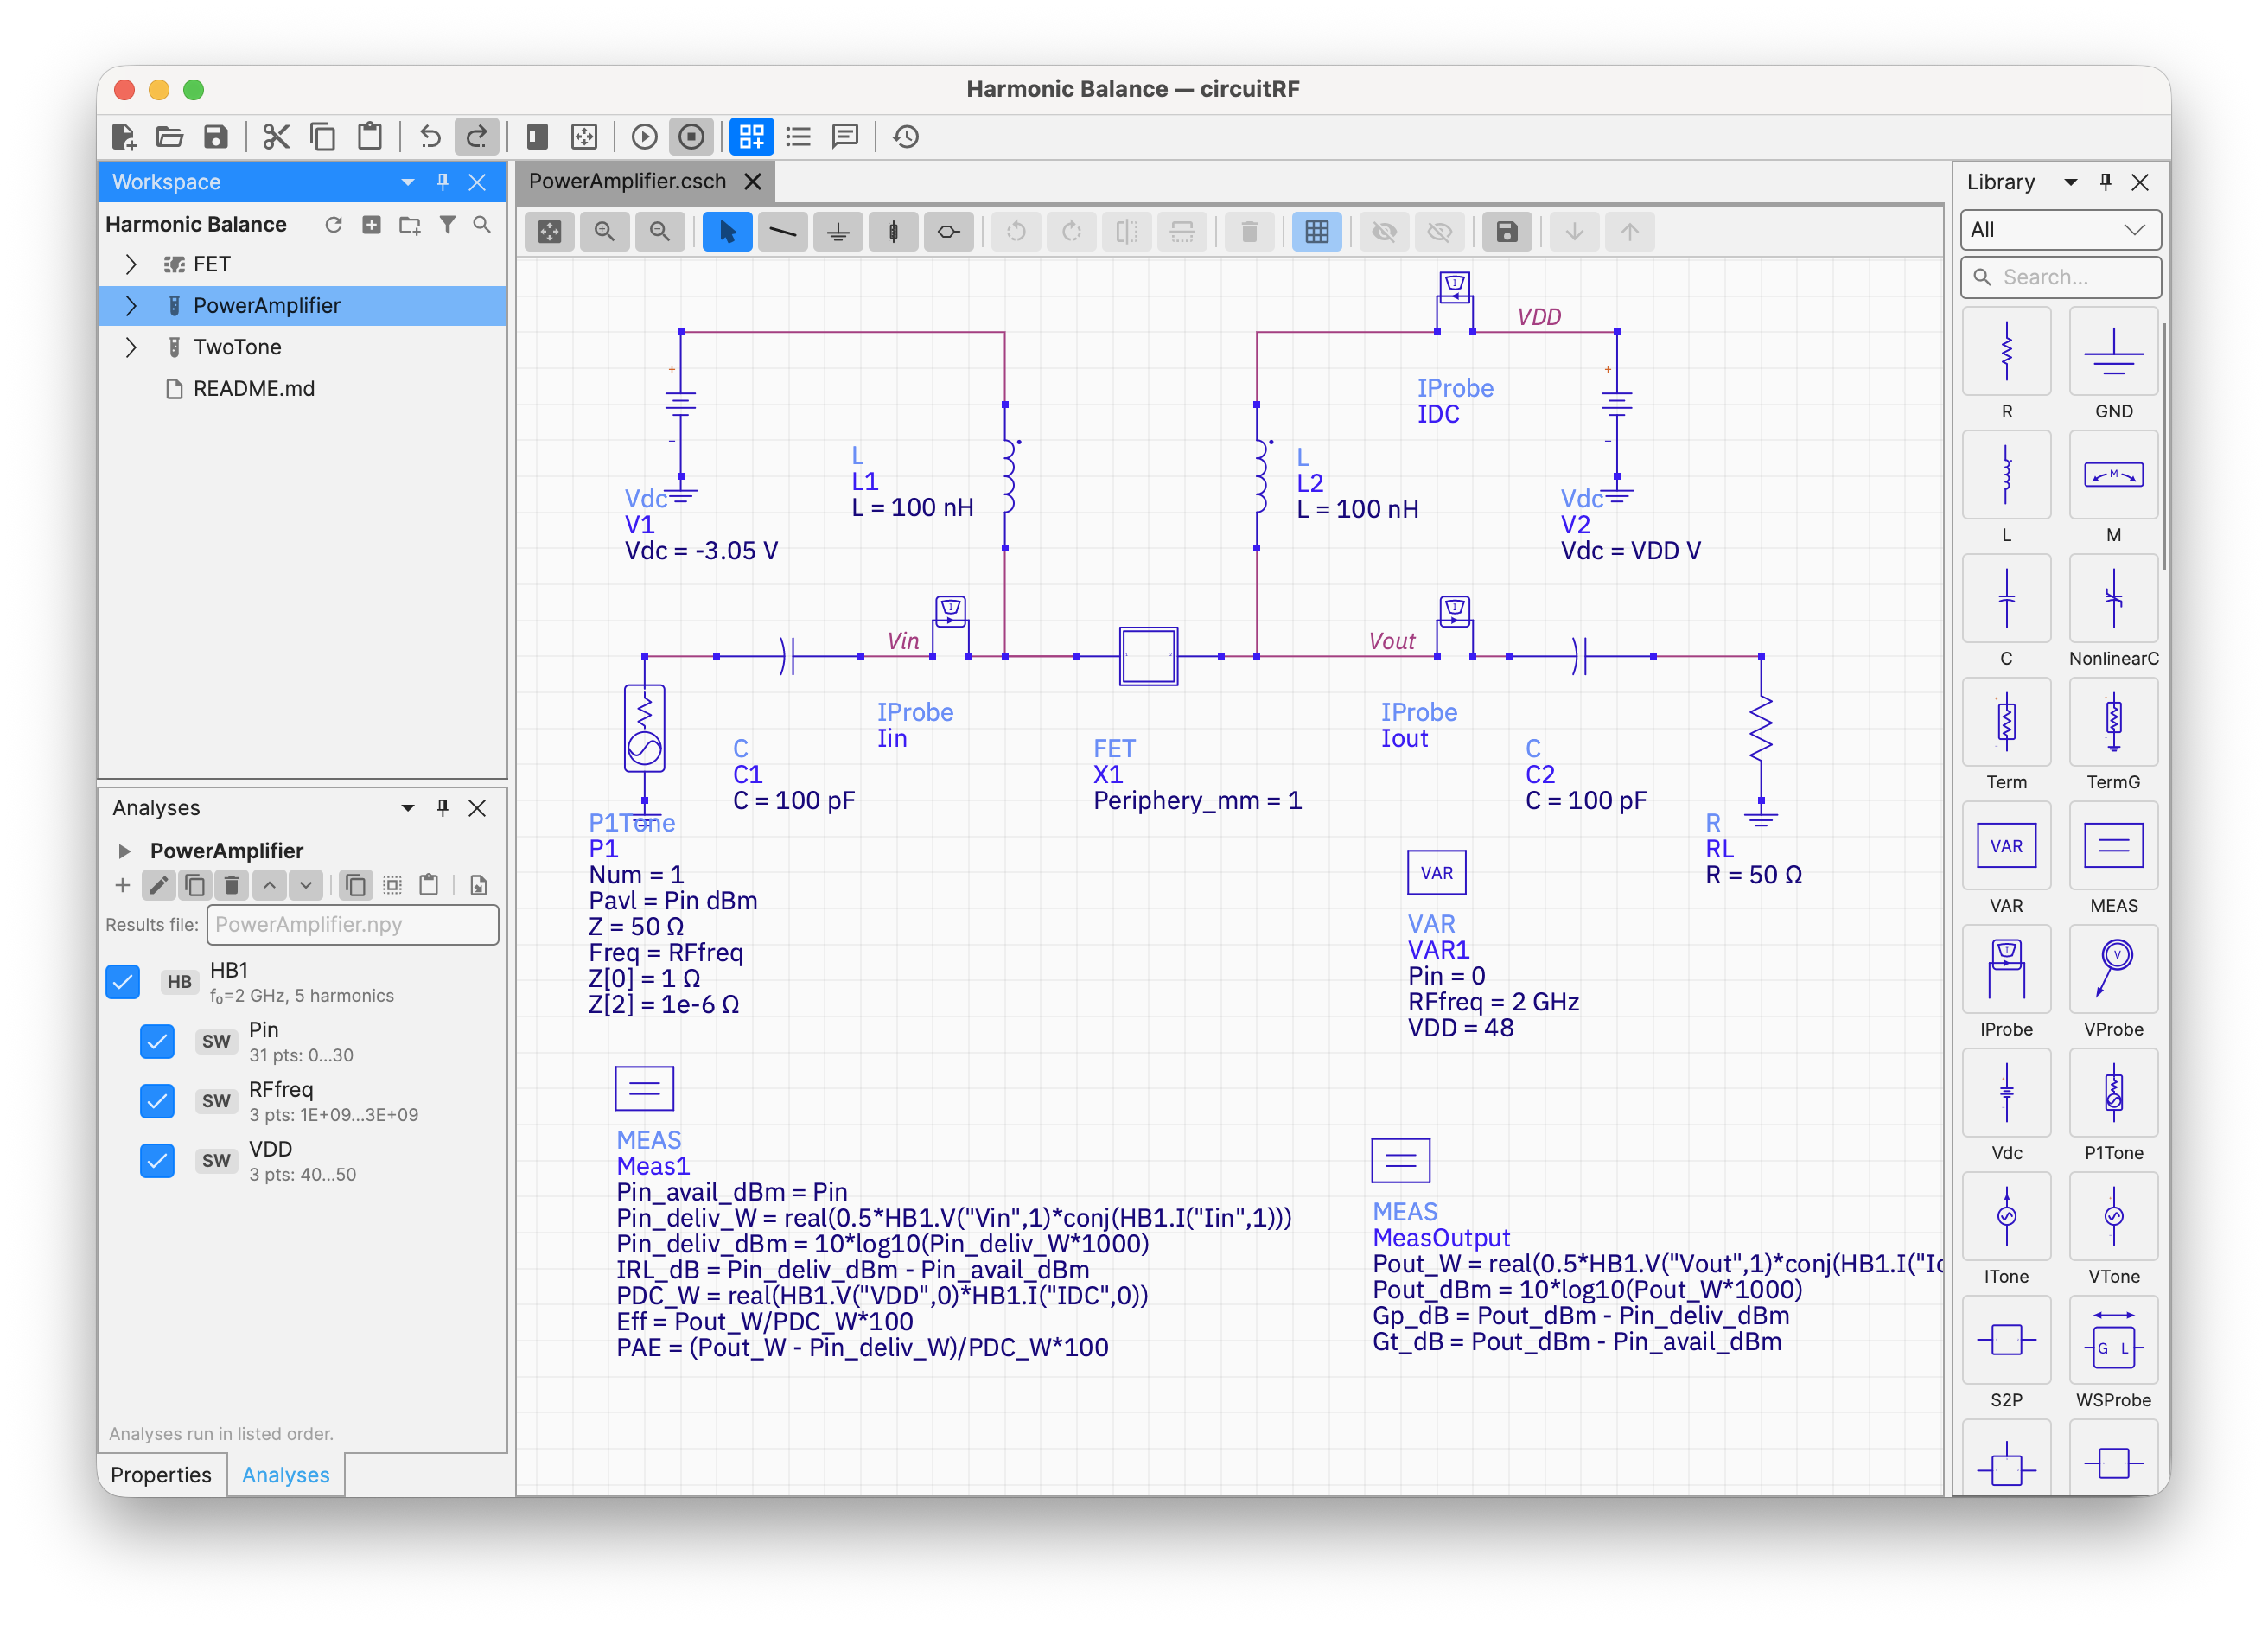The height and width of the screenshot is (1625, 2268).
Task: Expand the PowerAmplifier tree item
Action: pyautogui.click(x=130, y=305)
